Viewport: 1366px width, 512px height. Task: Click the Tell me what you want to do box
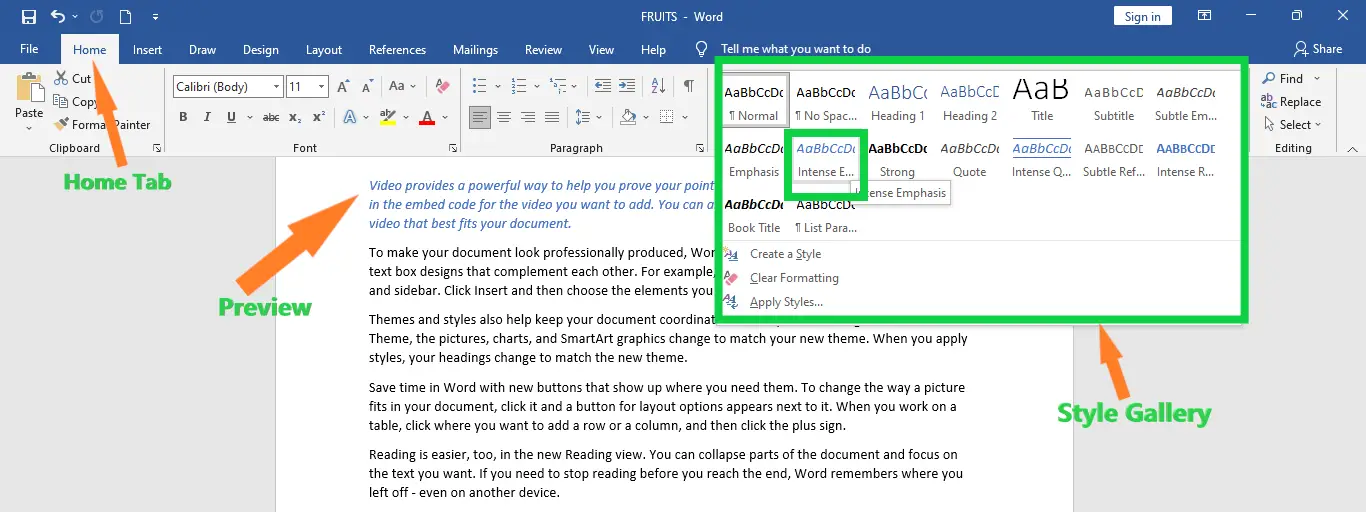(x=795, y=49)
